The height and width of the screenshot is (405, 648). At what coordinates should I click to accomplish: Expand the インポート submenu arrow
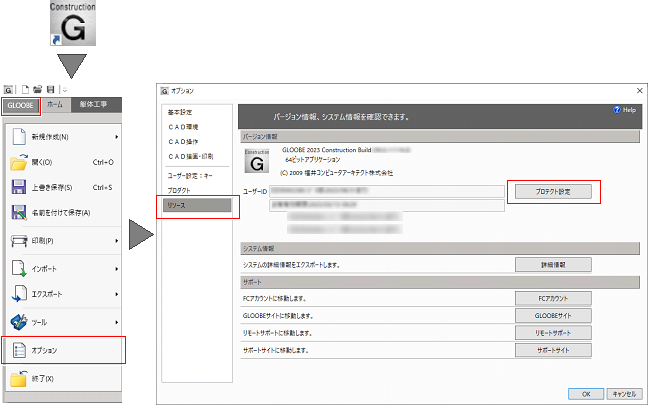pos(117,269)
